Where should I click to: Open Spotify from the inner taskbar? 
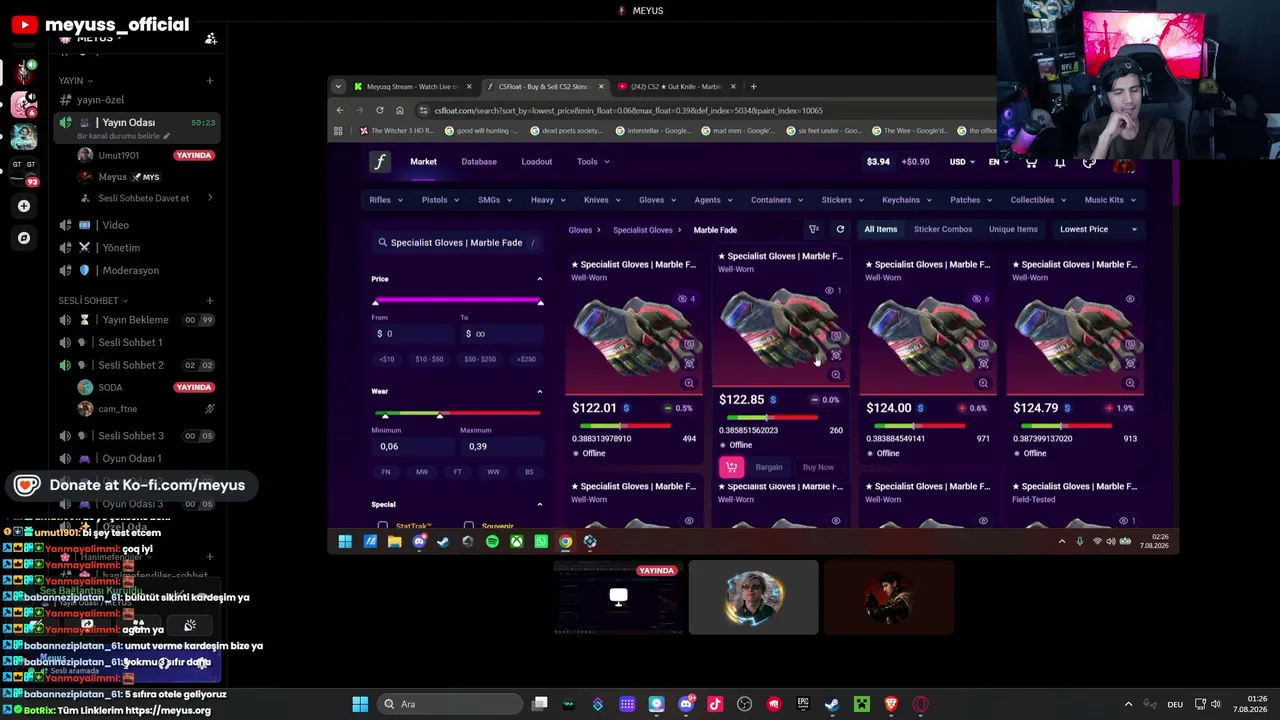(x=492, y=541)
